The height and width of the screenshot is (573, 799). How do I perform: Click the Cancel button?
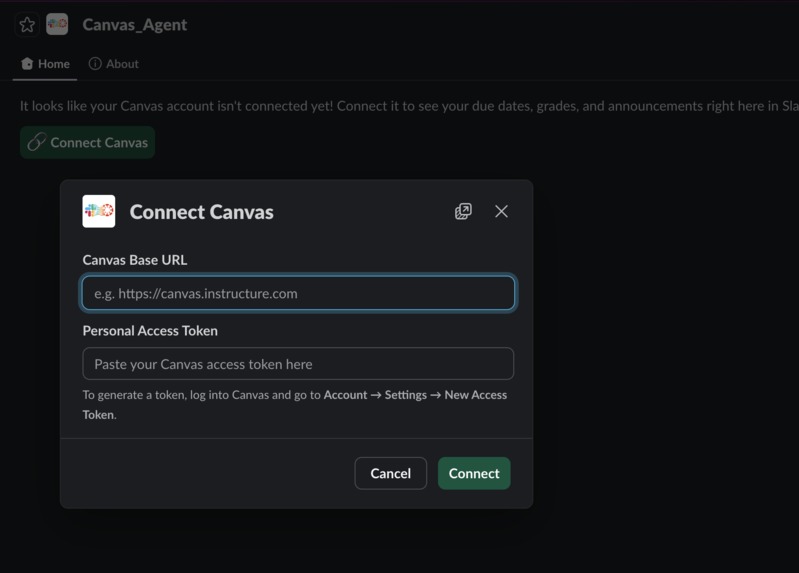tap(390, 473)
